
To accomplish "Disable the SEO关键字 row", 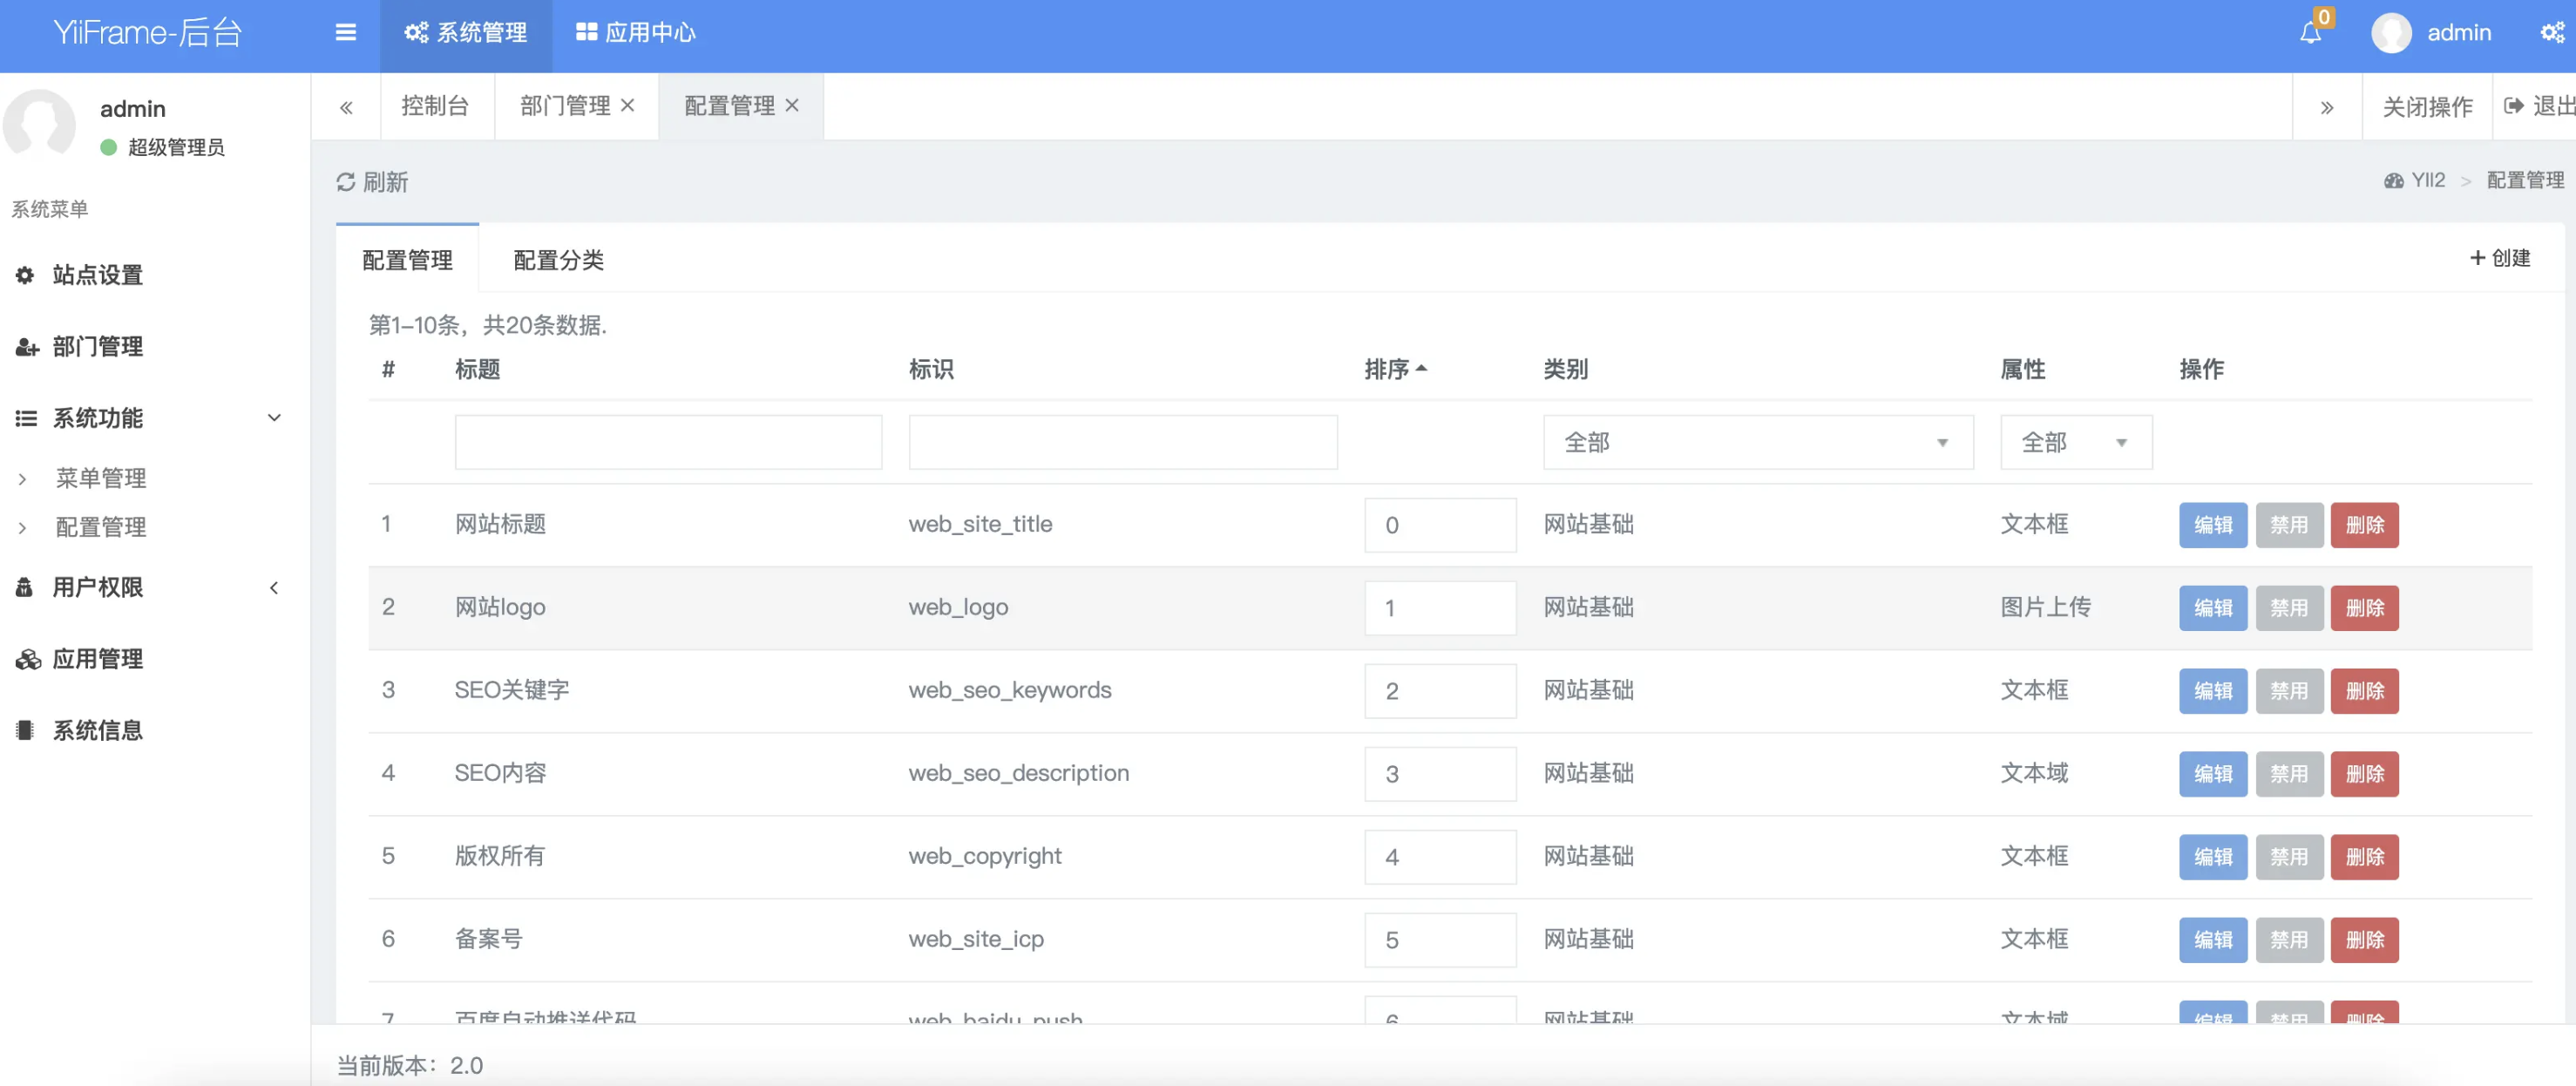I will pyautogui.click(x=2289, y=691).
